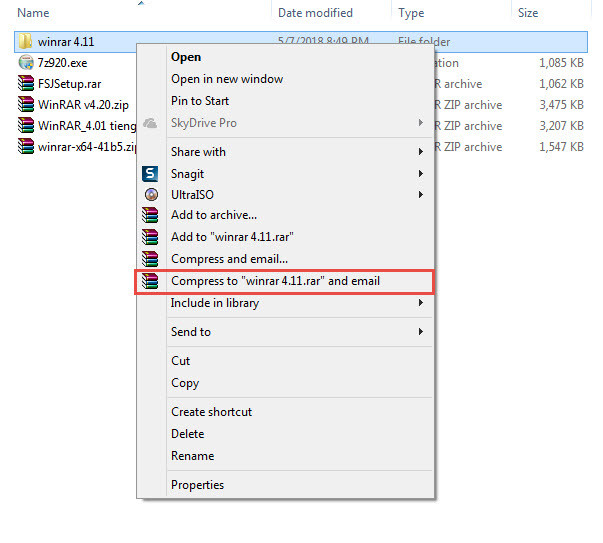603x543 pixels.
Task: Click the WinRAR v4.20.zip archive icon
Action: 26,104
